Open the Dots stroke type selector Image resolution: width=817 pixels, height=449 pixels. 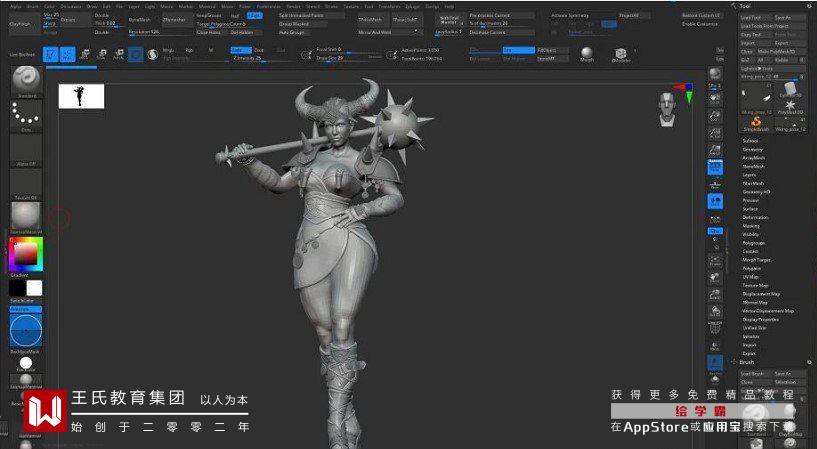pyautogui.click(x=26, y=116)
